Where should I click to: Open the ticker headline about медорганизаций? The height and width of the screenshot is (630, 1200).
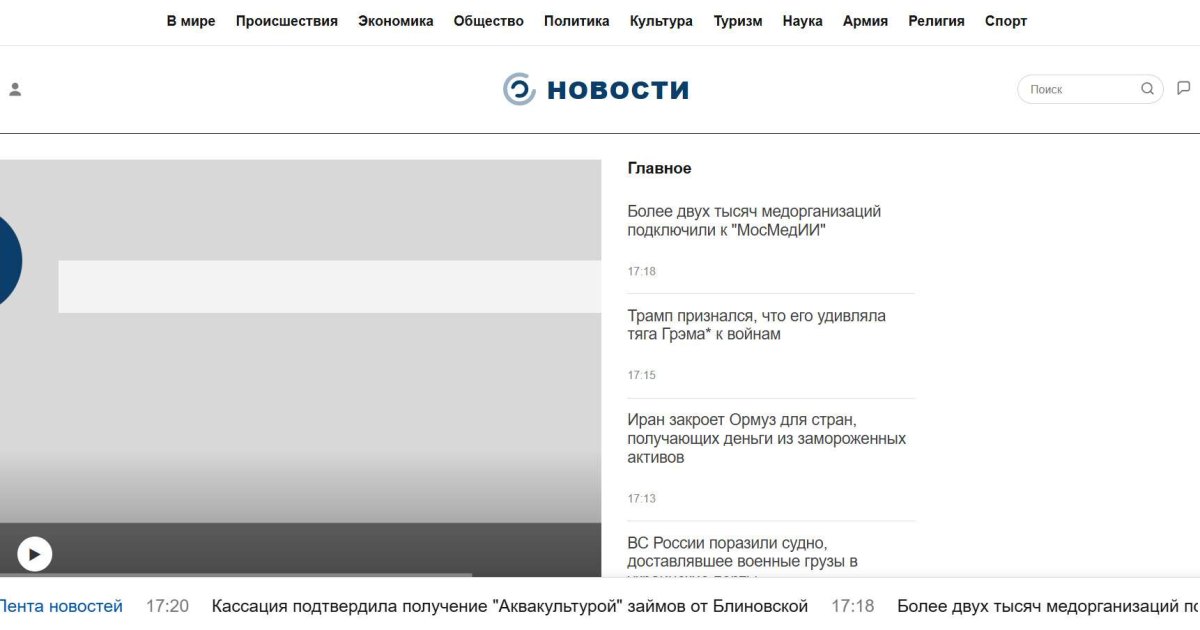[x=1048, y=606]
